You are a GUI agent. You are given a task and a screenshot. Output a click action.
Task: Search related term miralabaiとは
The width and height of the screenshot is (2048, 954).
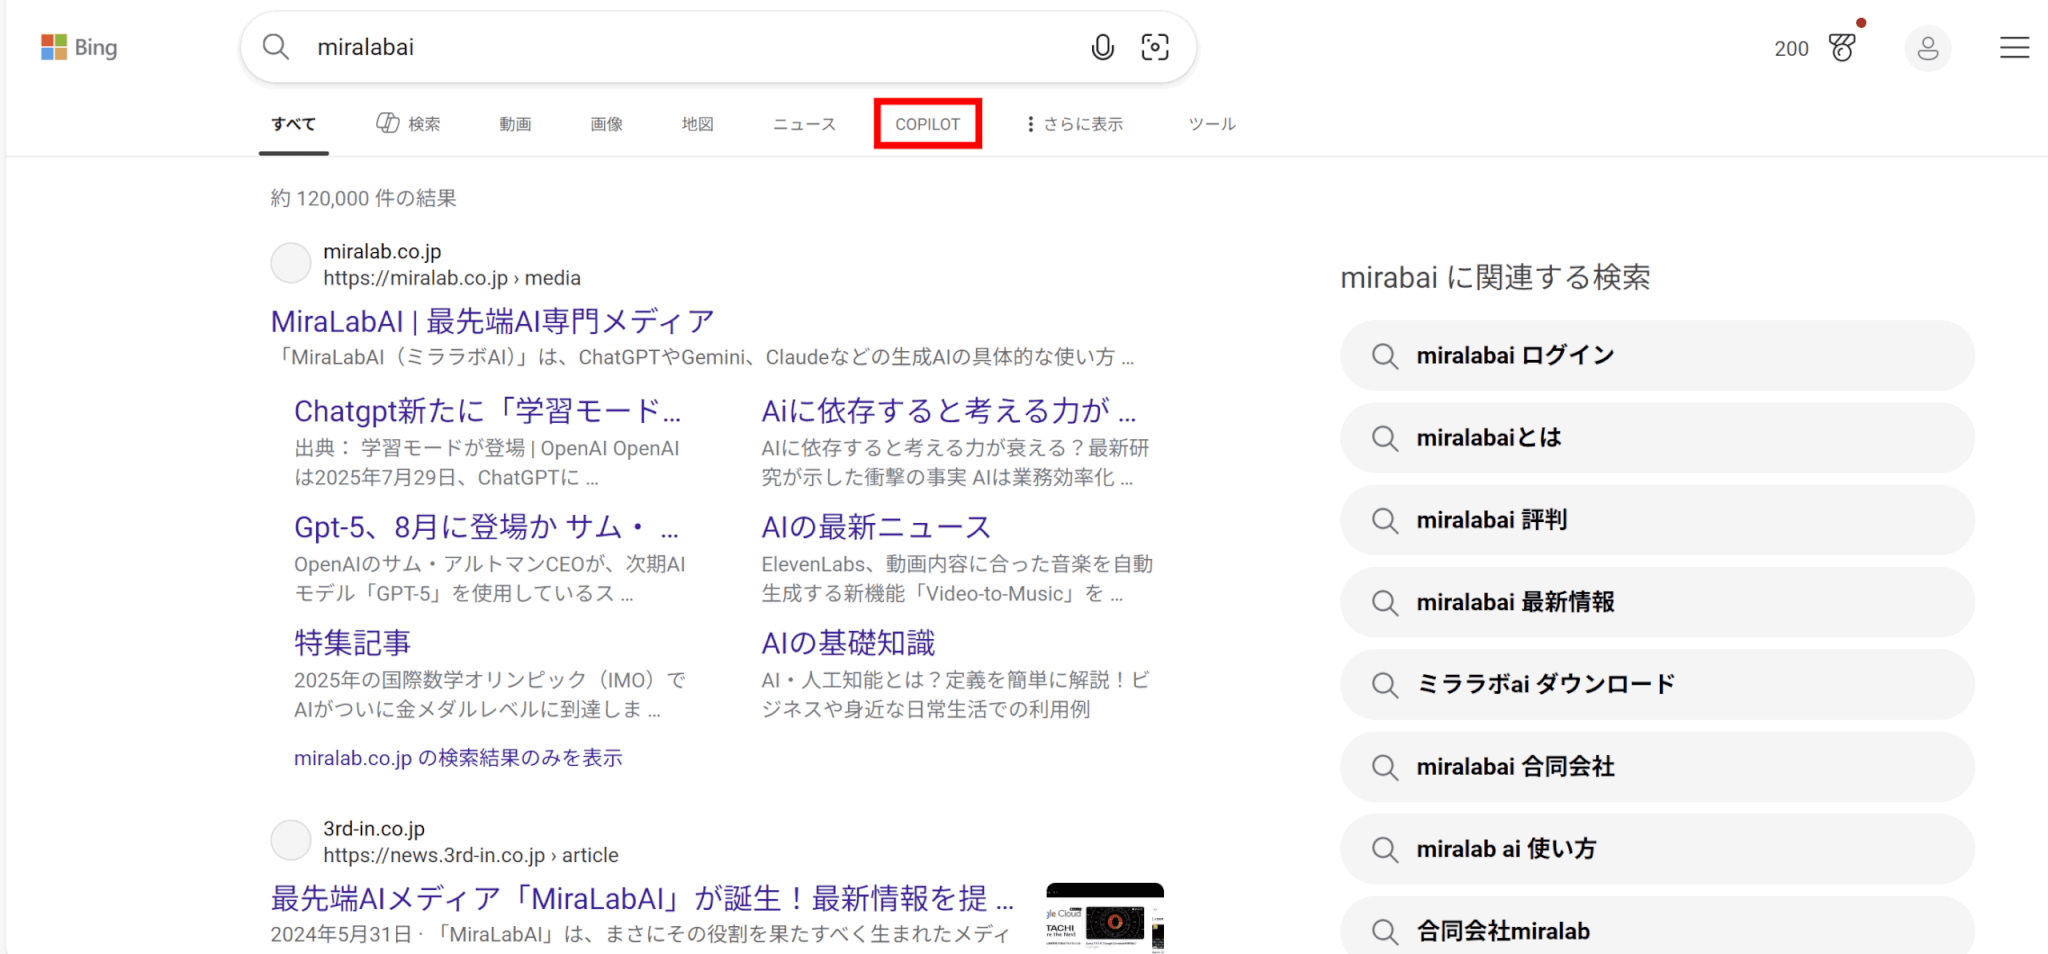pos(1657,438)
